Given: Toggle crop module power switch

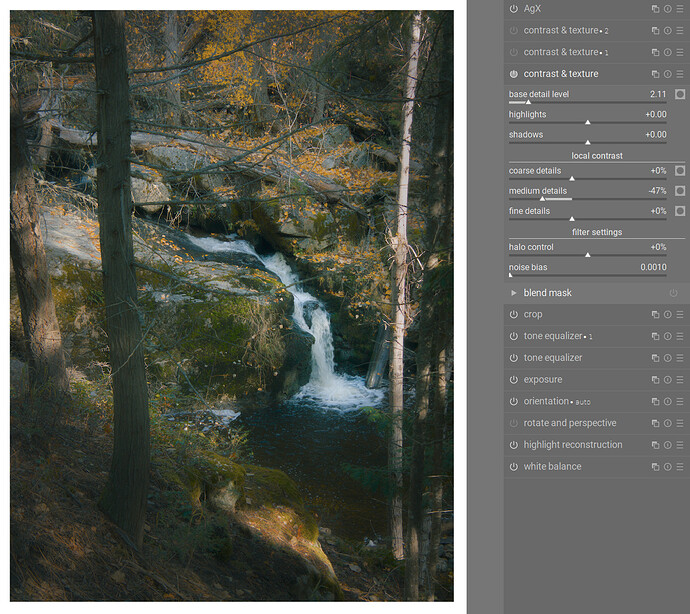Looking at the screenshot, I should click(x=514, y=314).
